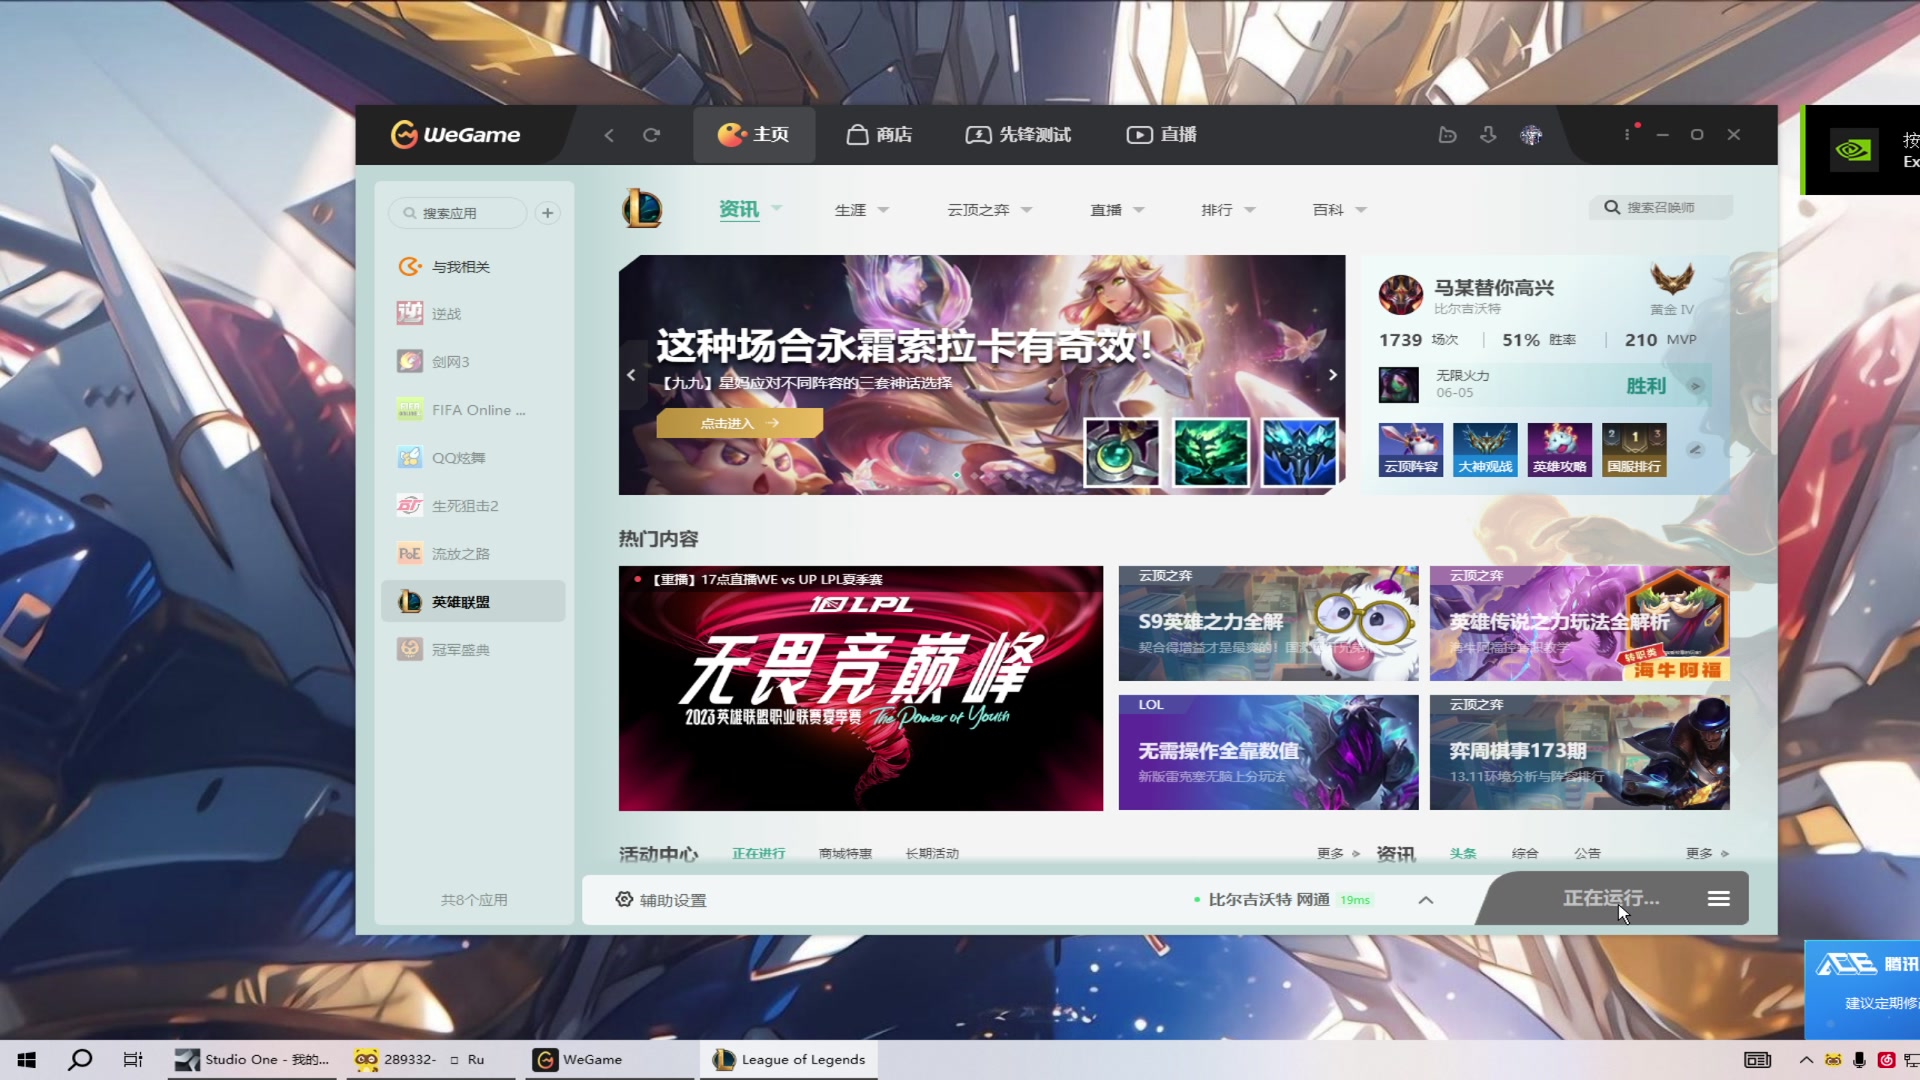
Task: Edit shortcuts with the pencil icon
Action: [1695, 450]
